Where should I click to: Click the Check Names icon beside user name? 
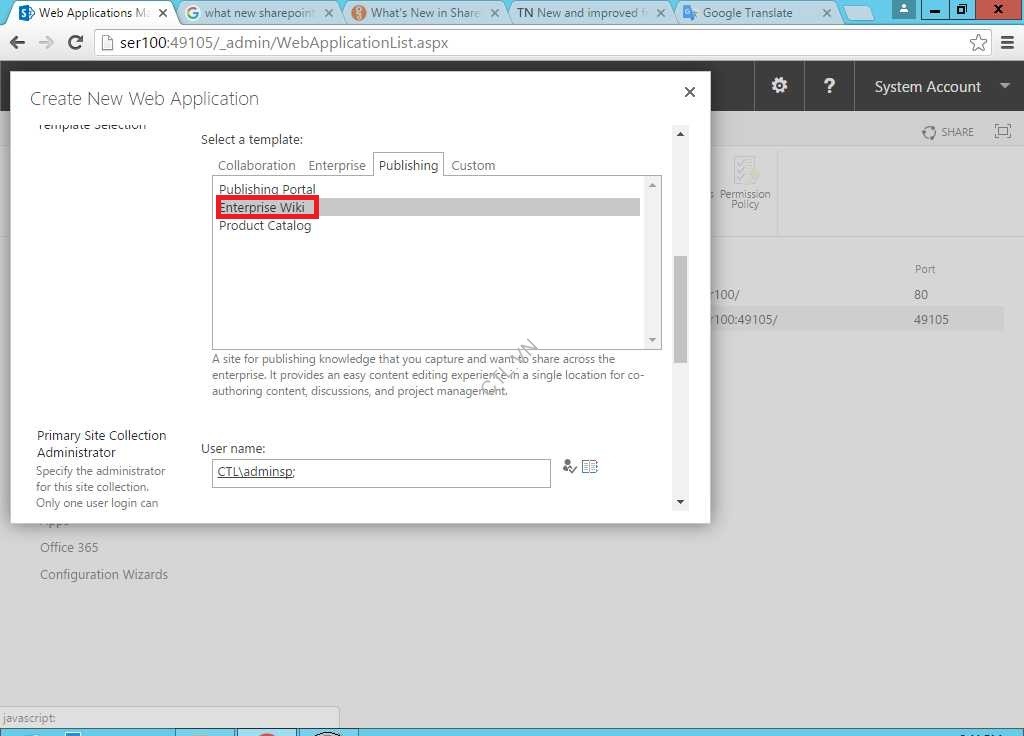coord(569,467)
